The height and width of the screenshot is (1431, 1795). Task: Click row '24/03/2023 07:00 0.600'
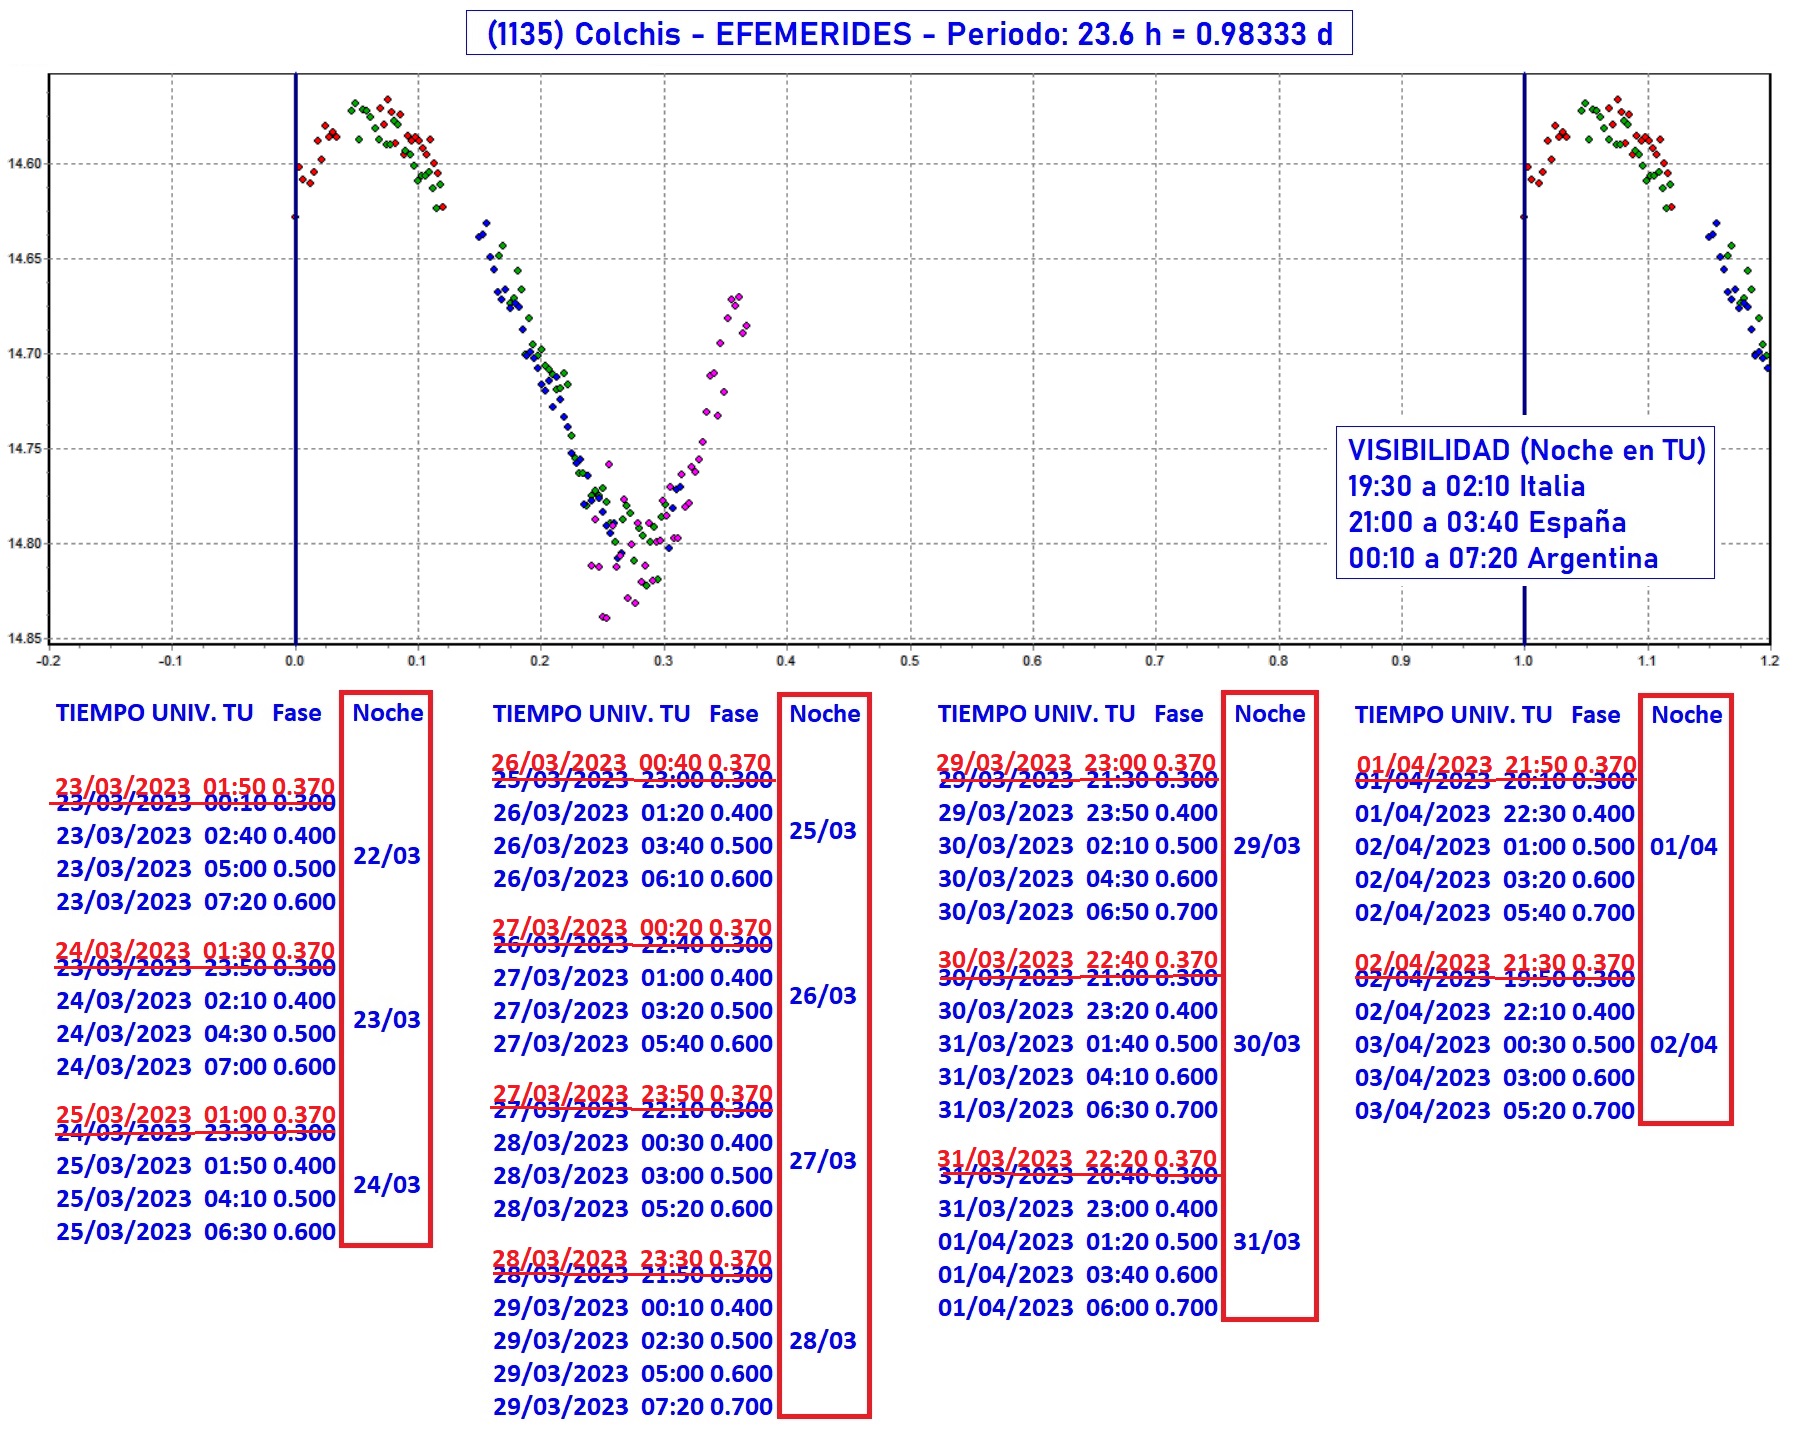click(196, 1067)
